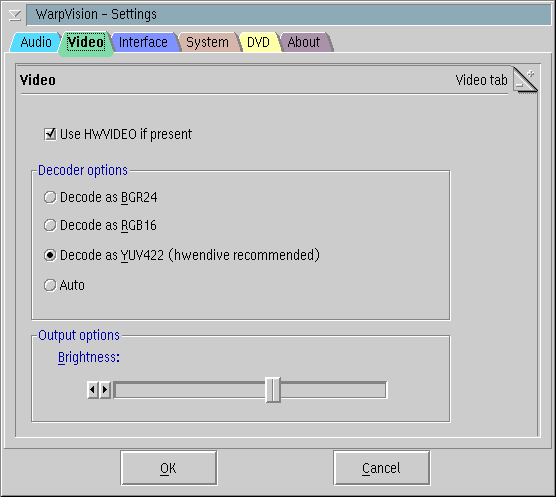Click the WarpVision - Settings title bar

pyautogui.click(x=289, y=15)
